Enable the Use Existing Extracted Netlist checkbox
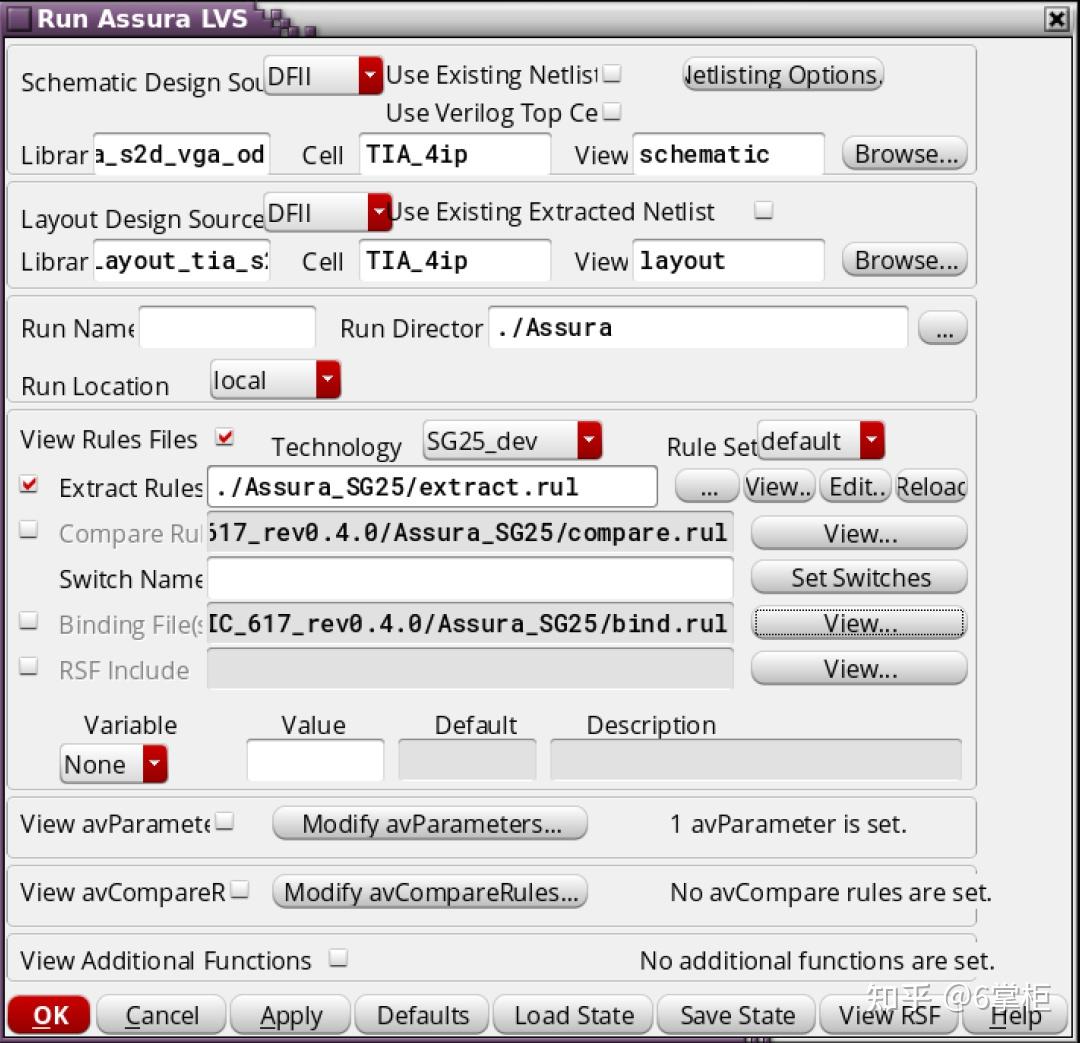 pyautogui.click(x=763, y=209)
